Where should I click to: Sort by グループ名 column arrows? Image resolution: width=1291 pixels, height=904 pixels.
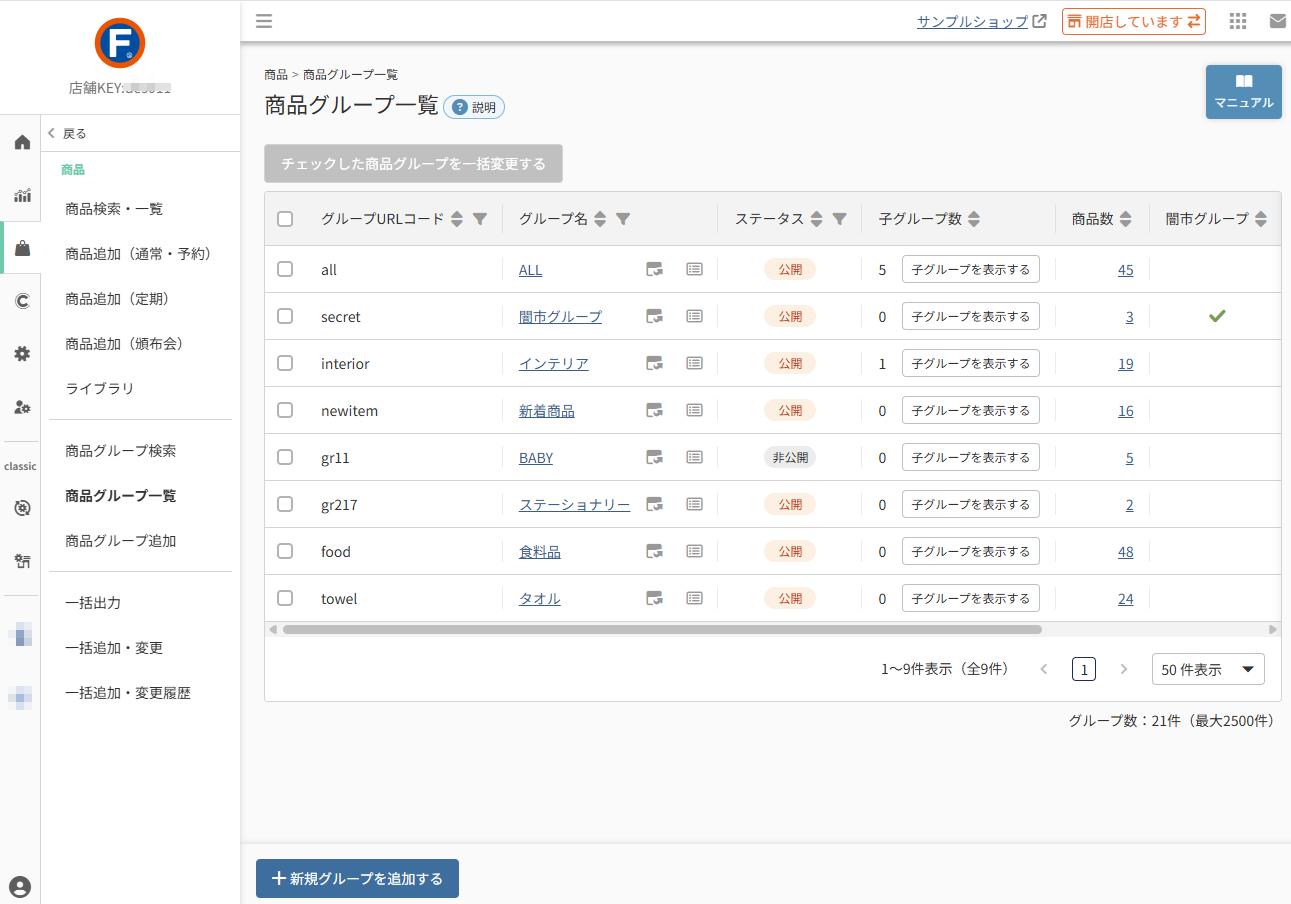pyautogui.click(x=600, y=219)
